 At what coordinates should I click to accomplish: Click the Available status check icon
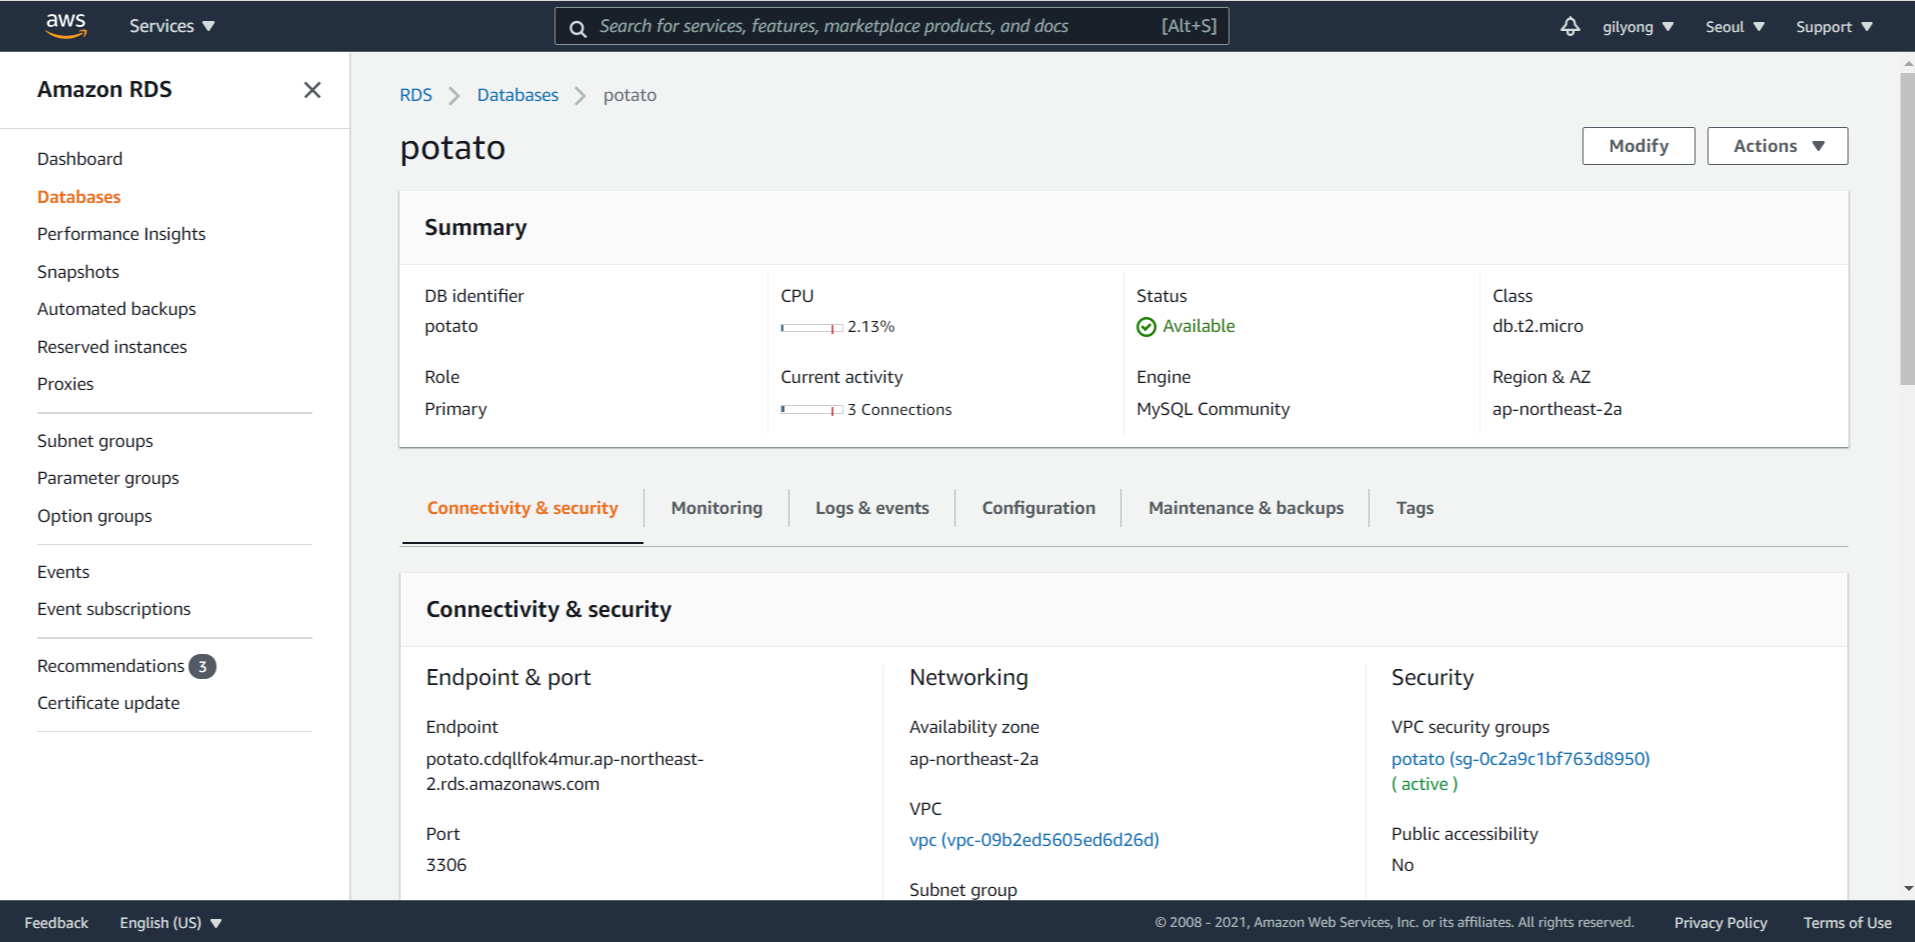pyautogui.click(x=1146, y=327)
